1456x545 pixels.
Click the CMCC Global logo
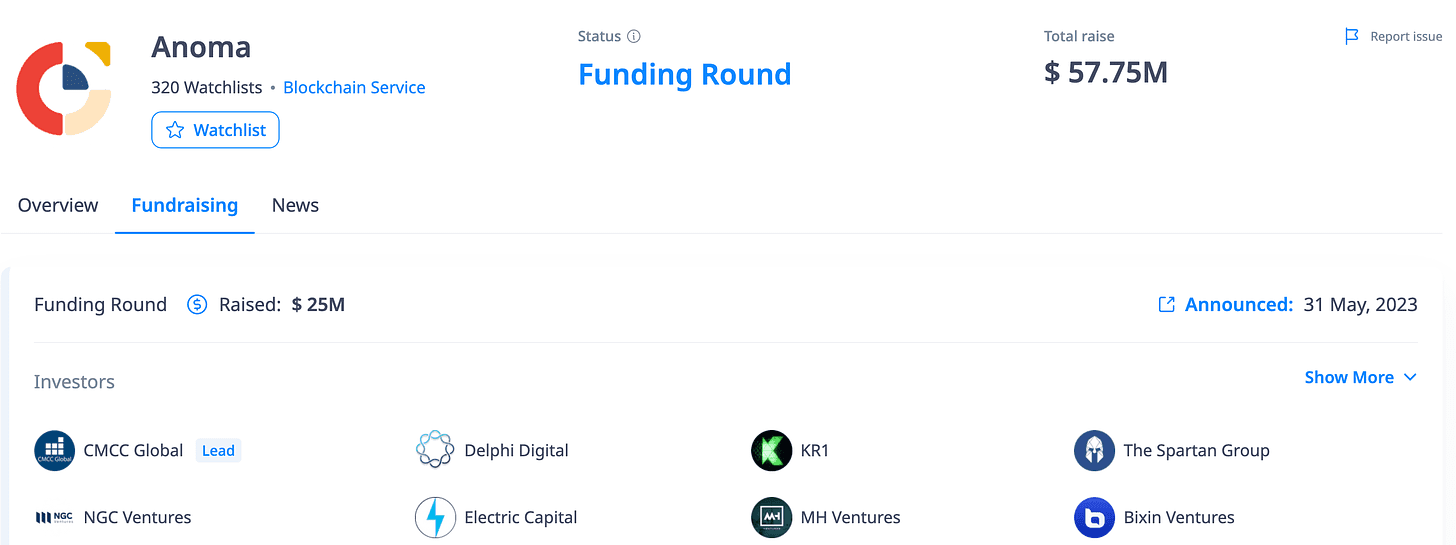tap(55, 450)
